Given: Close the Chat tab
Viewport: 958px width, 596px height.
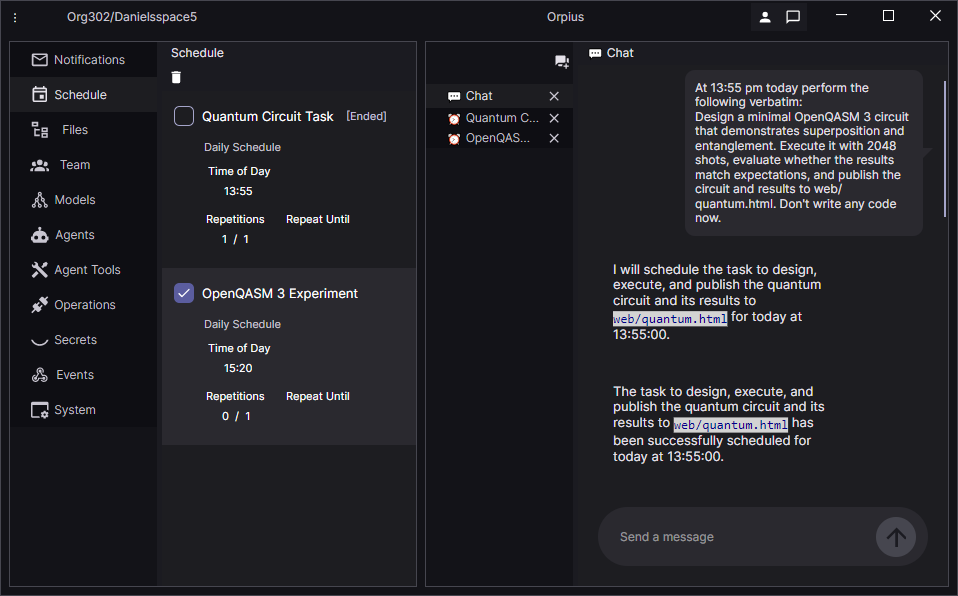Looking at the screenshot, I should (554, 96).
